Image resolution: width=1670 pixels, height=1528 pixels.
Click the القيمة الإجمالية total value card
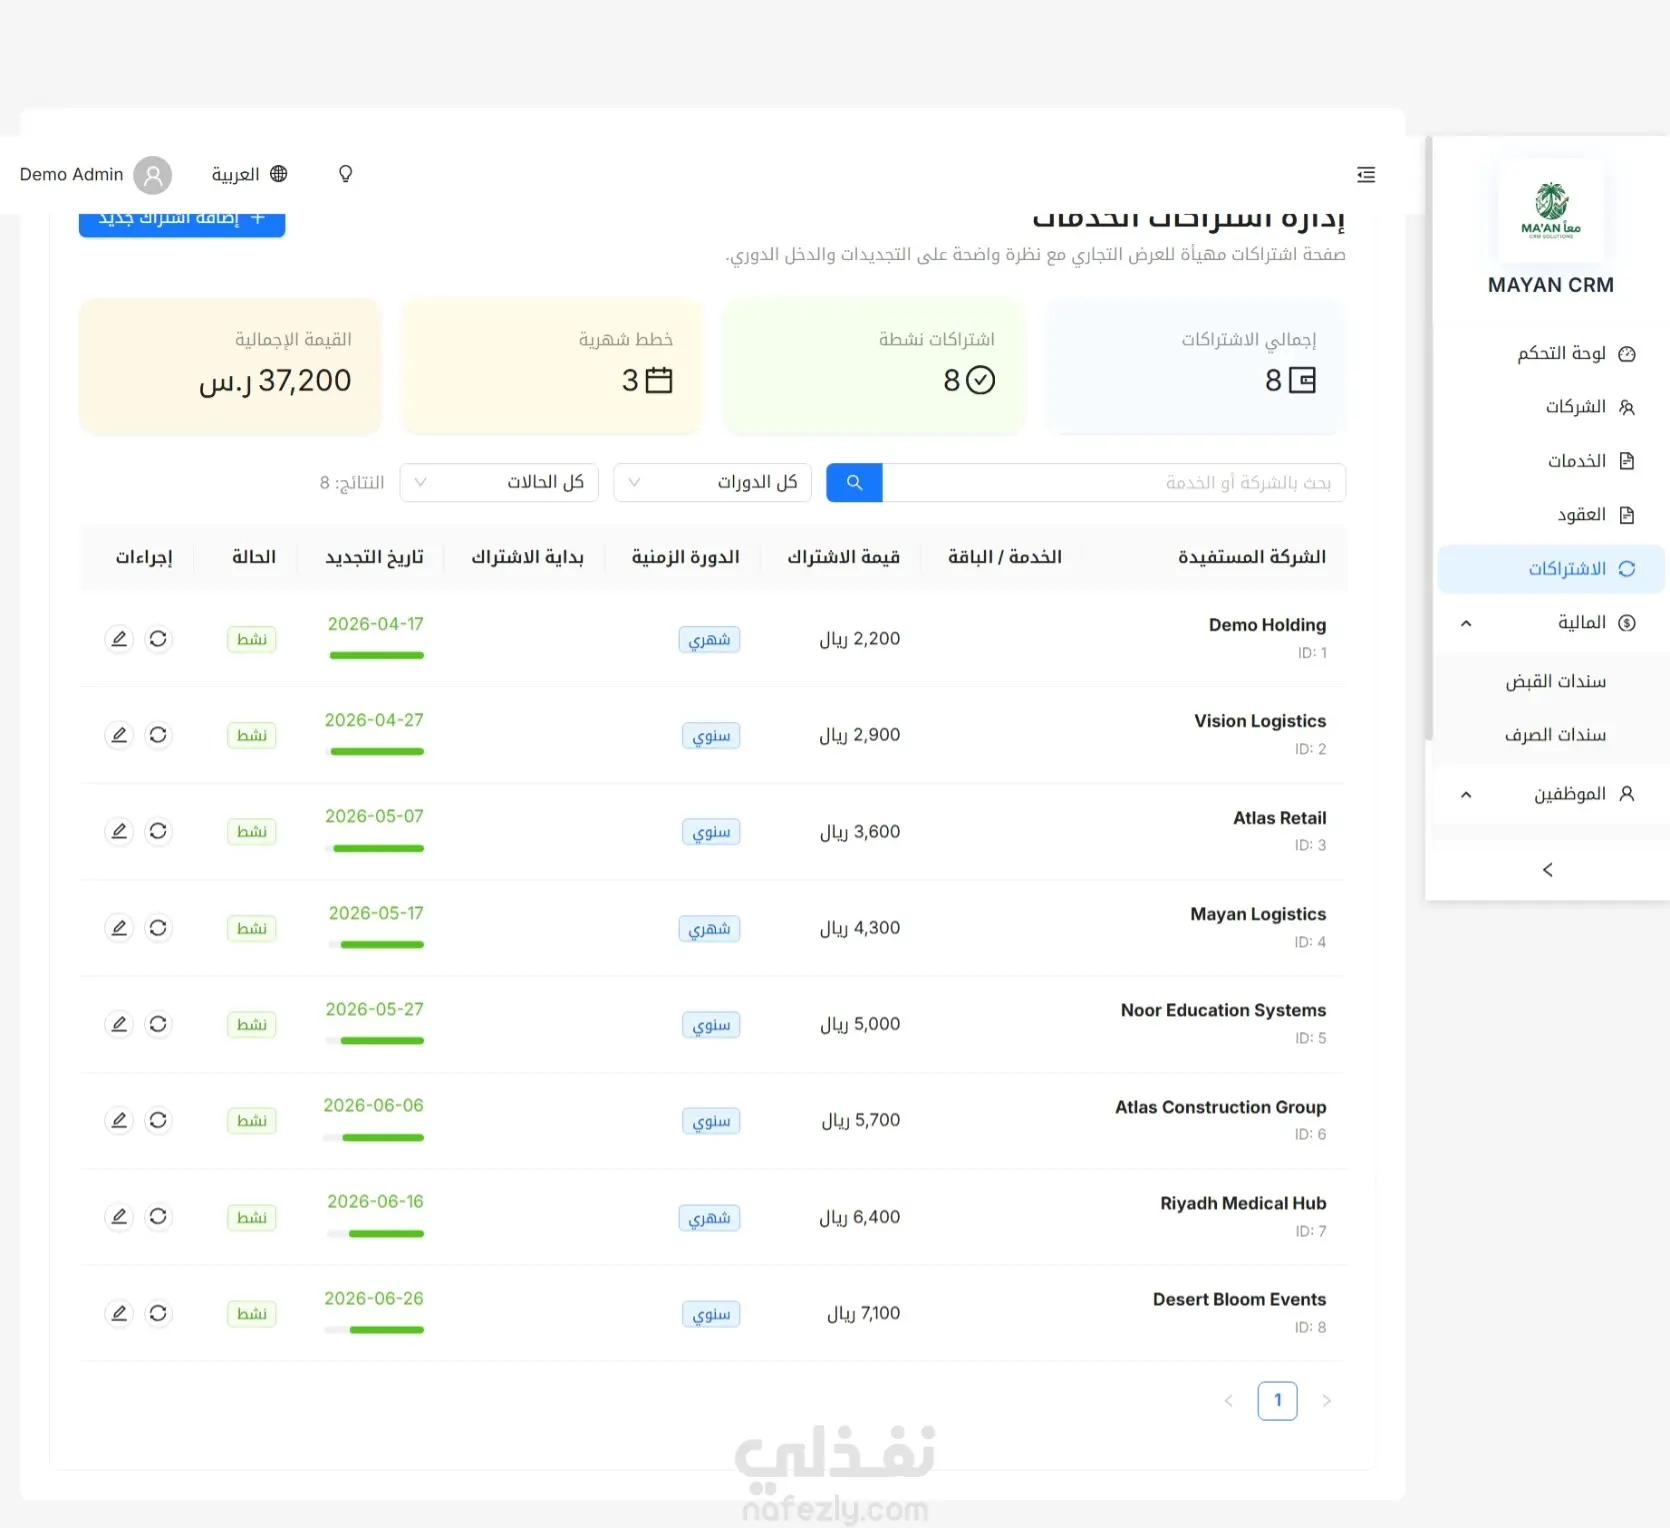[230, 366]
